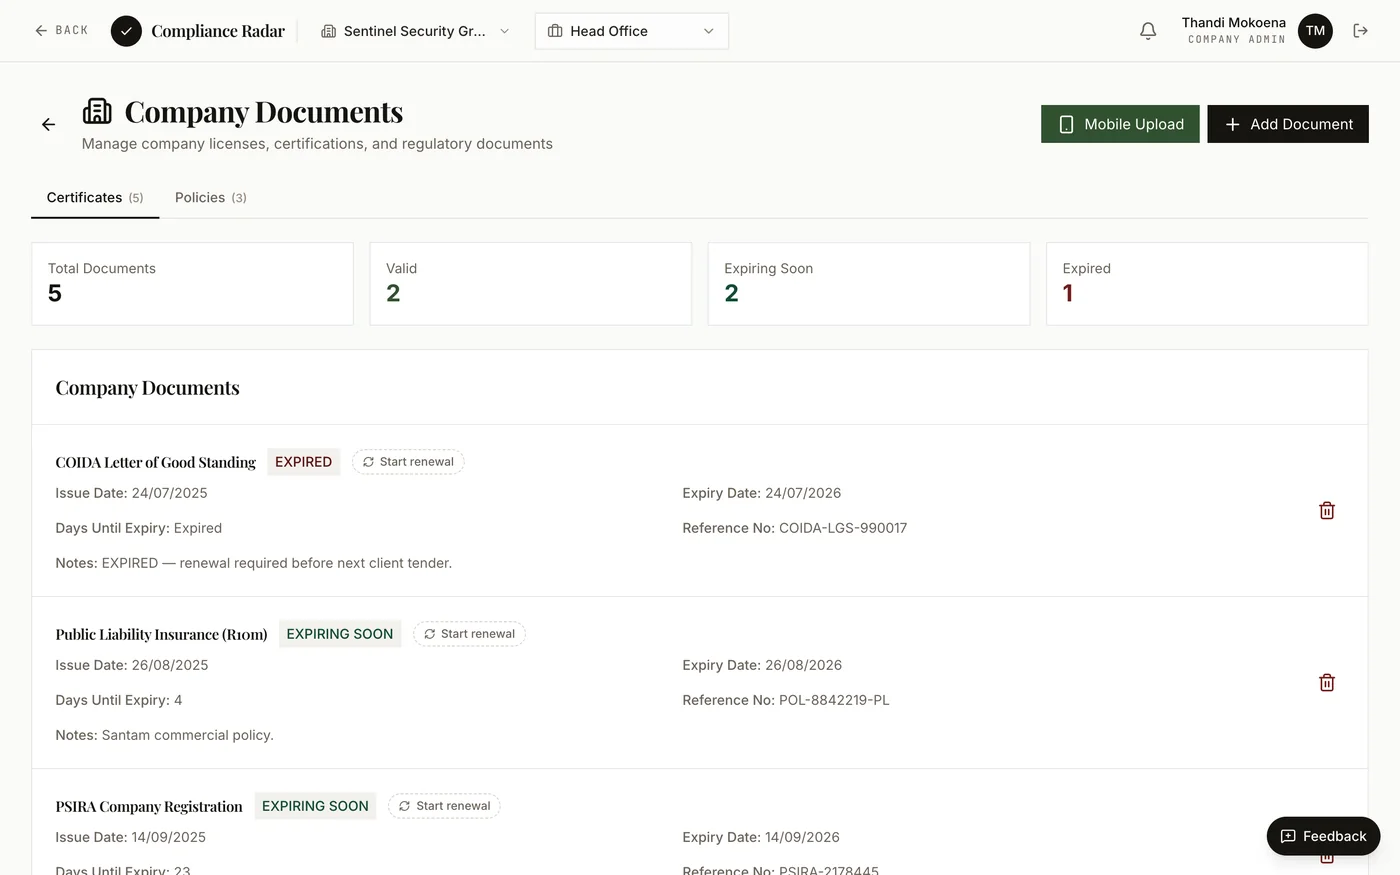Open the Sentinel Security Group company dropdown
Screen dimensions: 1400x875
pyautogui.click(x=415, y=31)
